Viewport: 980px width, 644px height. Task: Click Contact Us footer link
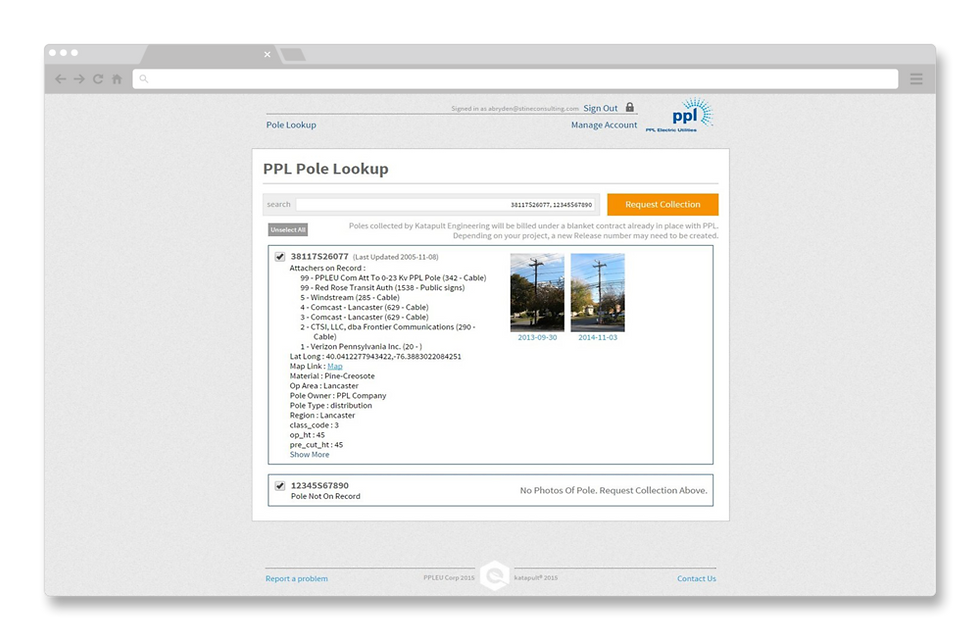point(697,578)
